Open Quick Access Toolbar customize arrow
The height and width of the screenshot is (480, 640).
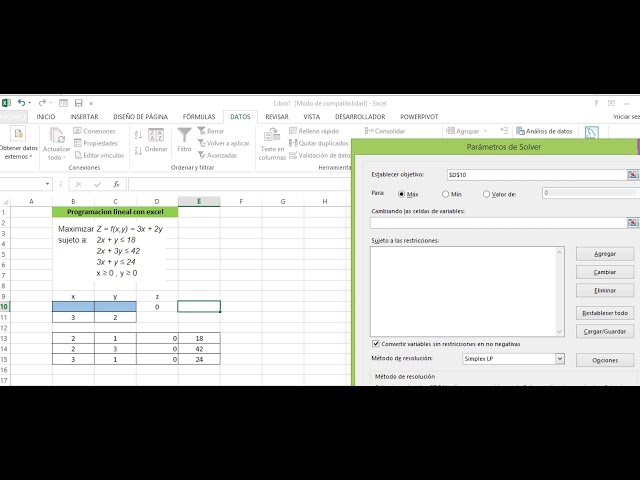tap(91, 103)
